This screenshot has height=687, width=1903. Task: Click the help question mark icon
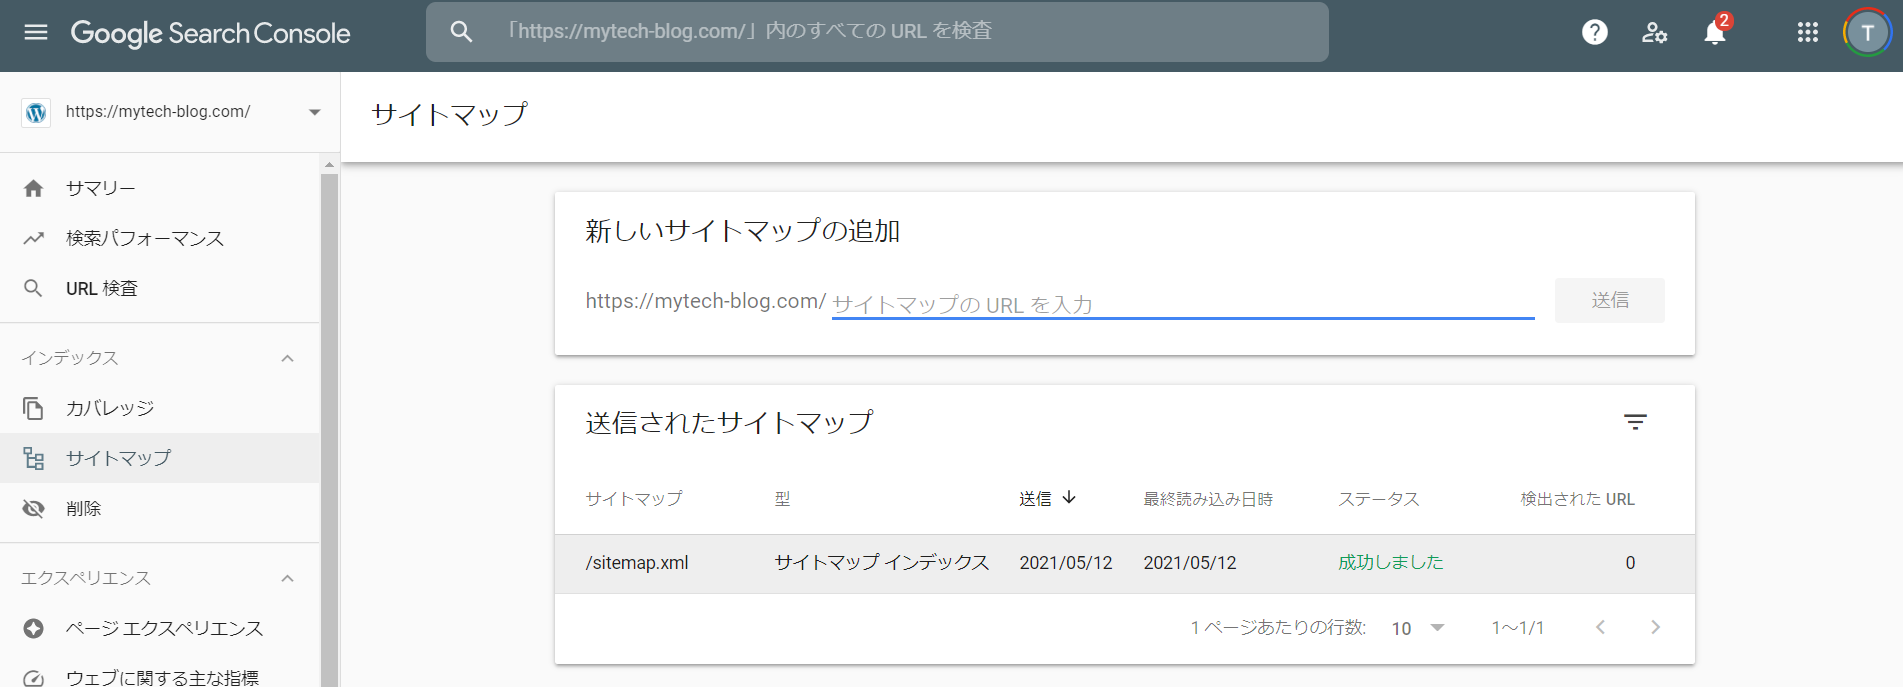coord(1594,32)
